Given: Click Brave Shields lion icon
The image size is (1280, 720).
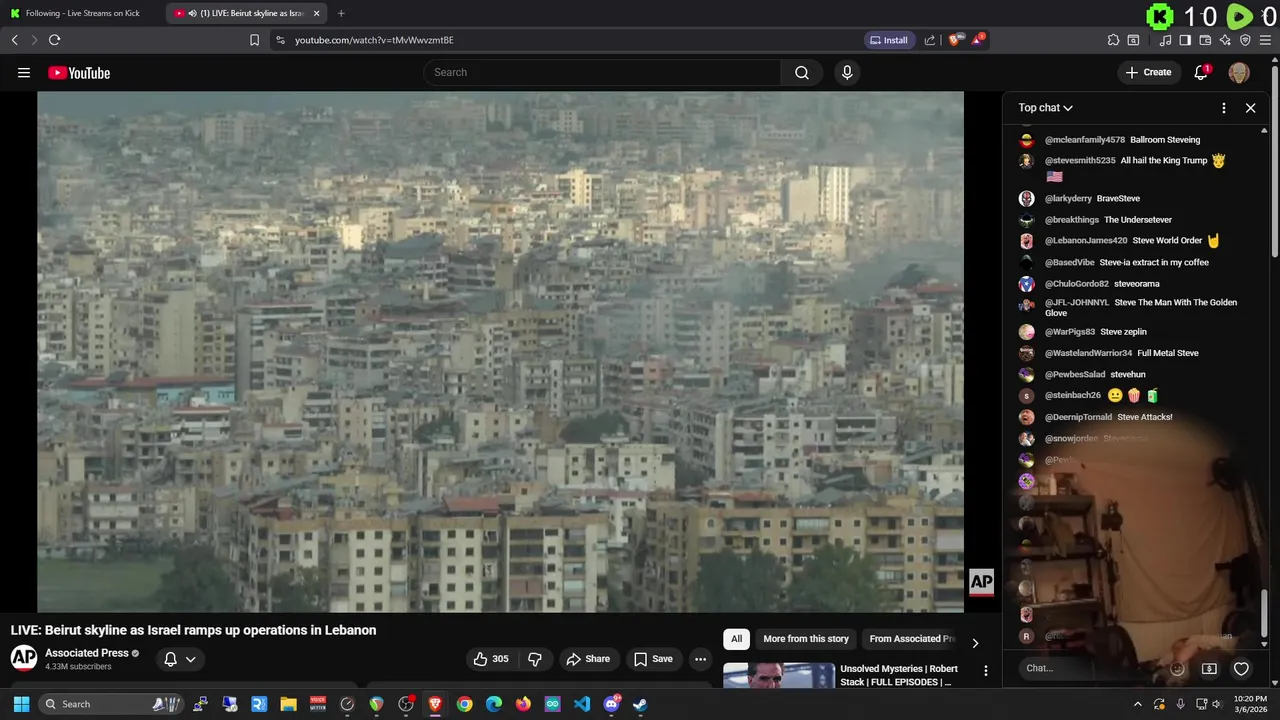Looking at the screenshot, I should (955, 40).
